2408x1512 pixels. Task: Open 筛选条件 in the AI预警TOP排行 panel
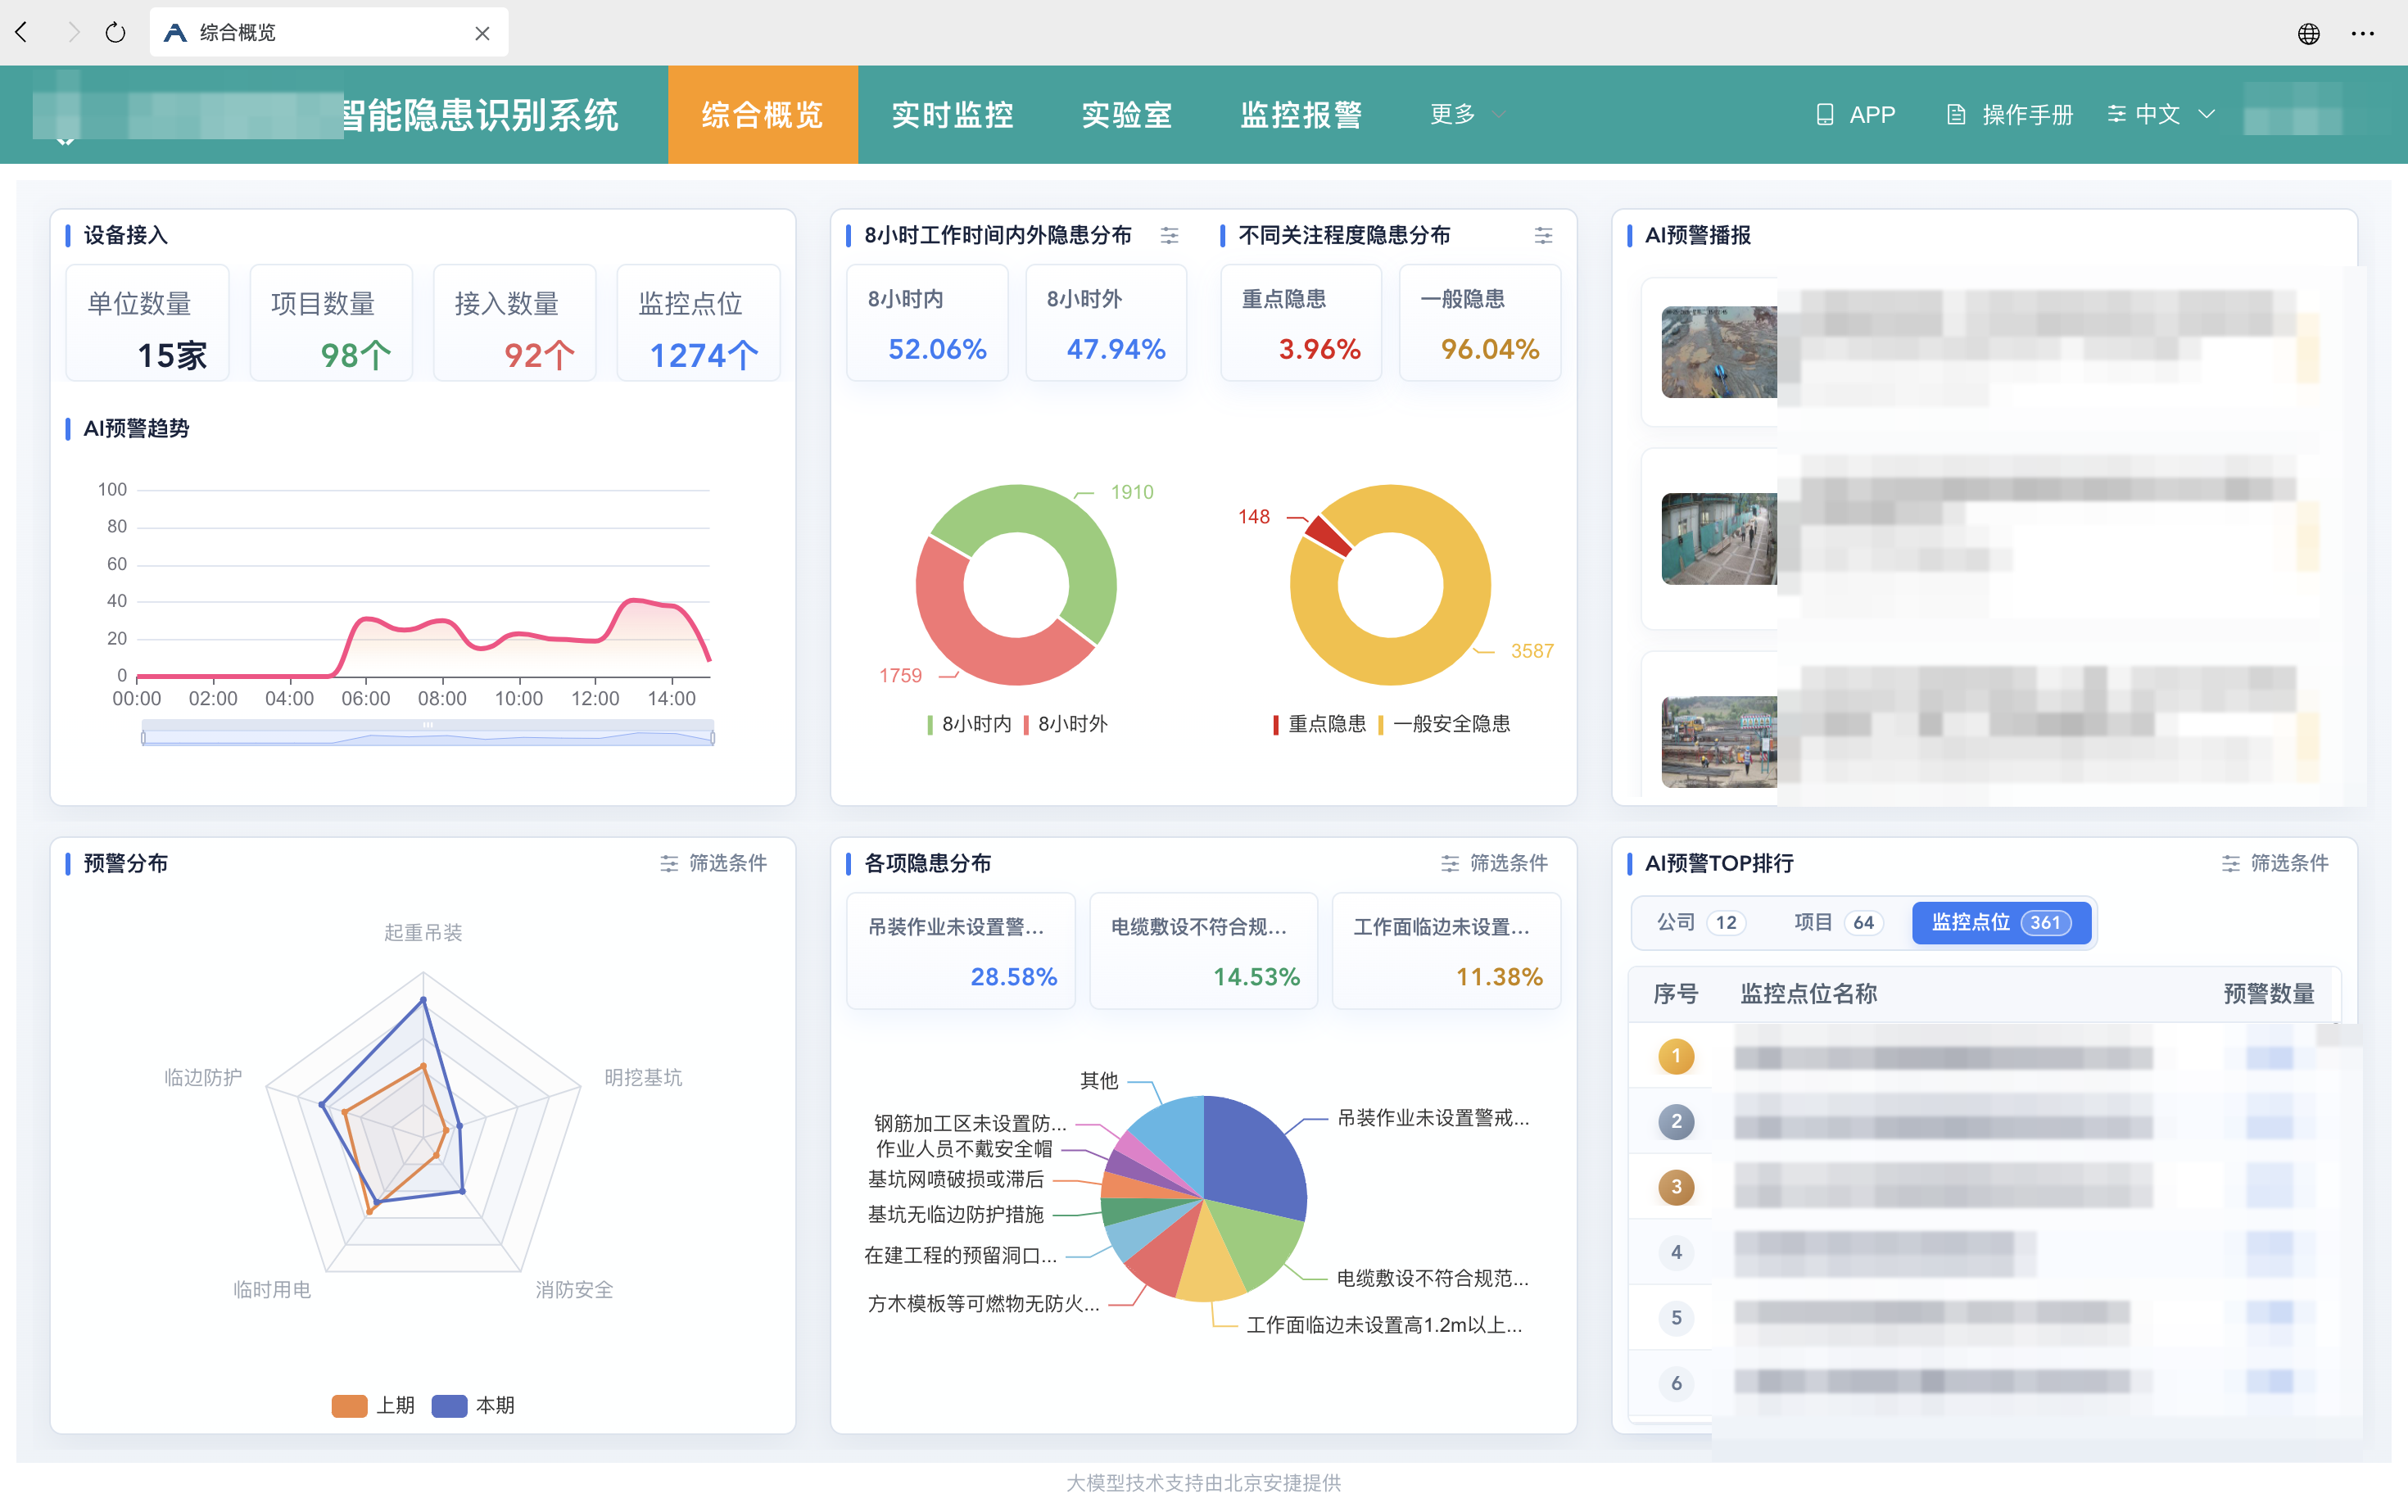(2276, 863)
